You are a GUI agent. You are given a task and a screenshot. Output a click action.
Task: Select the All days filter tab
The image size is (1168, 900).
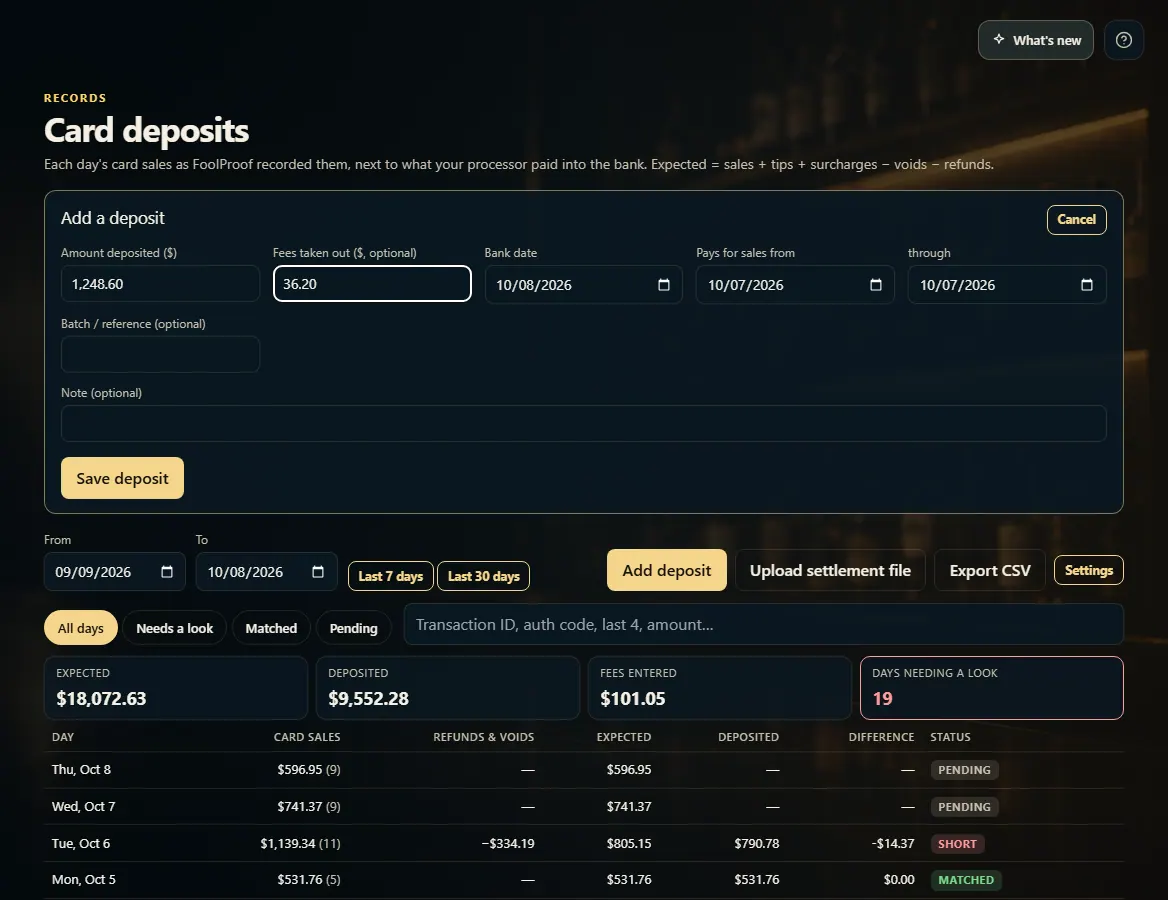tap(80, 628)
